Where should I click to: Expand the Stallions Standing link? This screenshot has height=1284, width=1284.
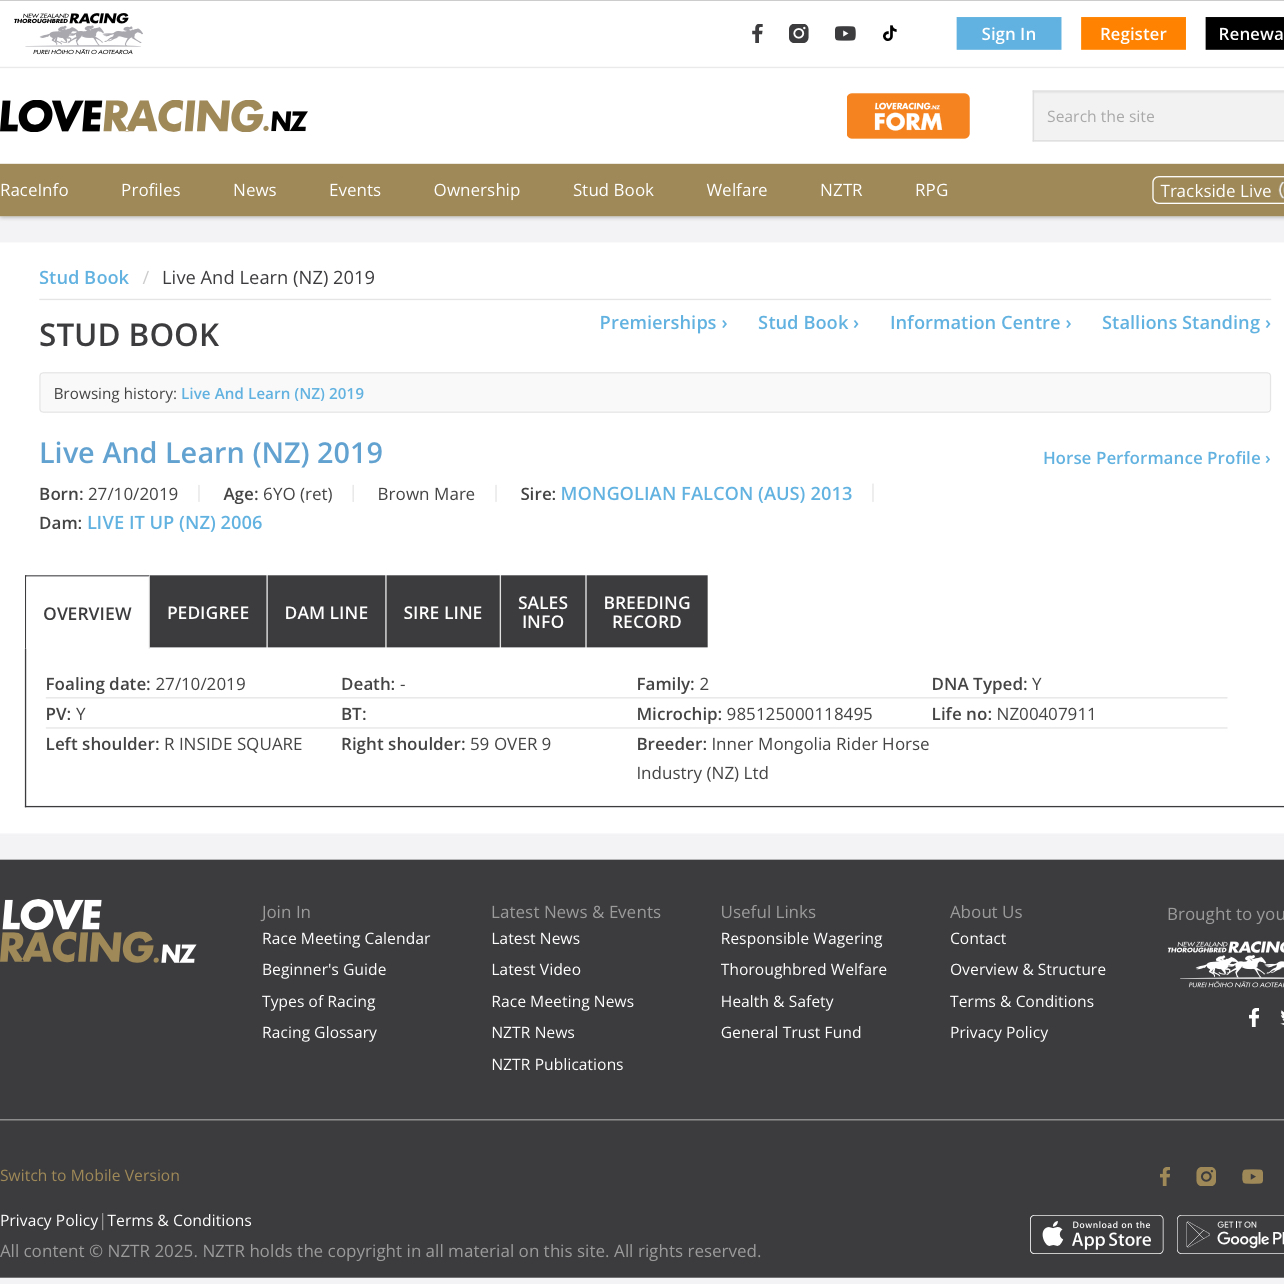click(1185, 323)
